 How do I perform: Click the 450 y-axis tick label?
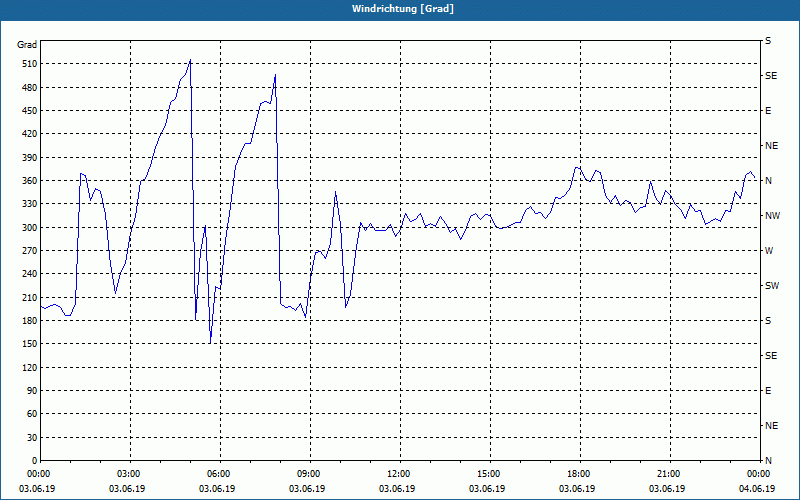[30, 111]
